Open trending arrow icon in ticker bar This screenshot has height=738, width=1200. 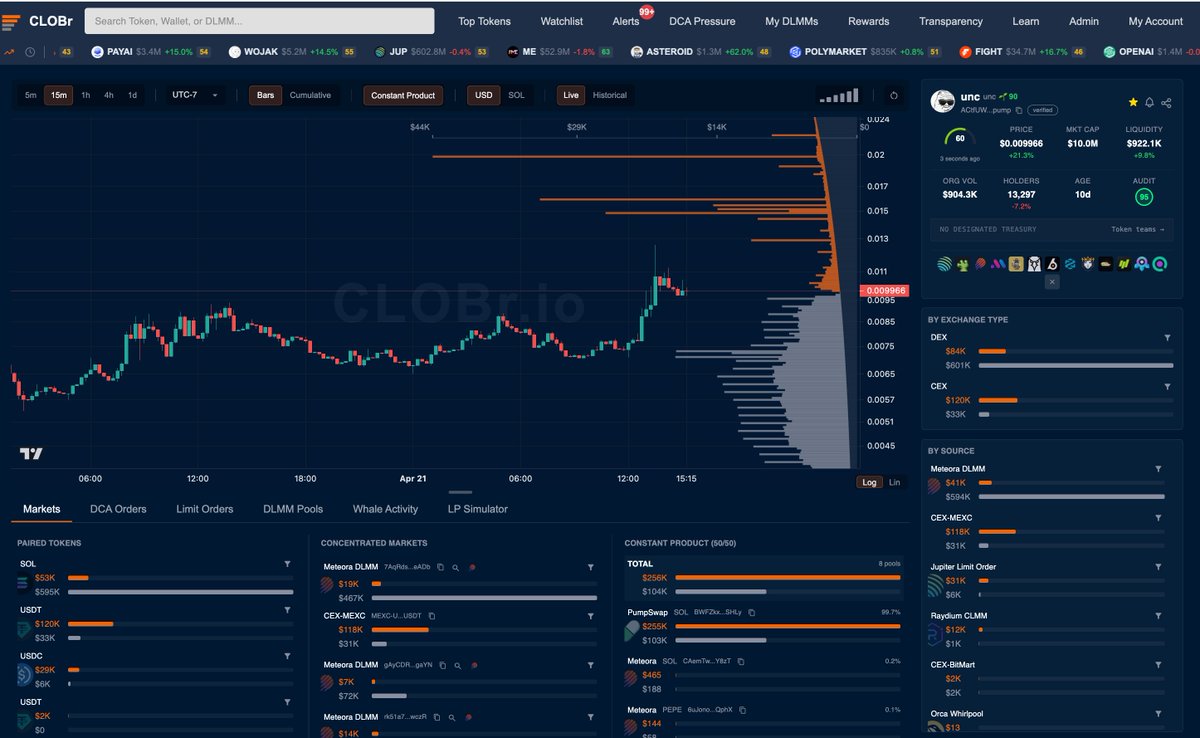tap(9, 52)
